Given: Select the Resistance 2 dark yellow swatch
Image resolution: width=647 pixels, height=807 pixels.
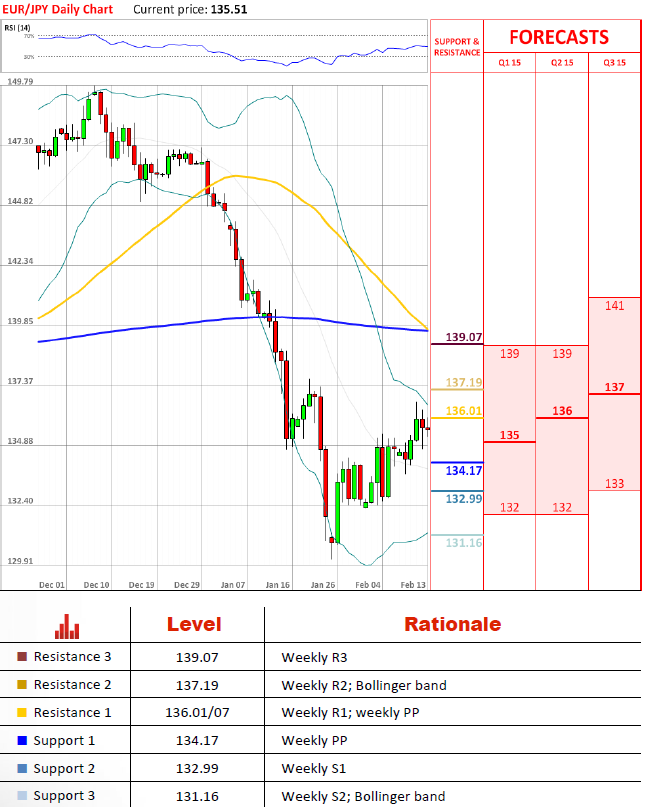Looking at the screenshot, I should tap(22, 685).
